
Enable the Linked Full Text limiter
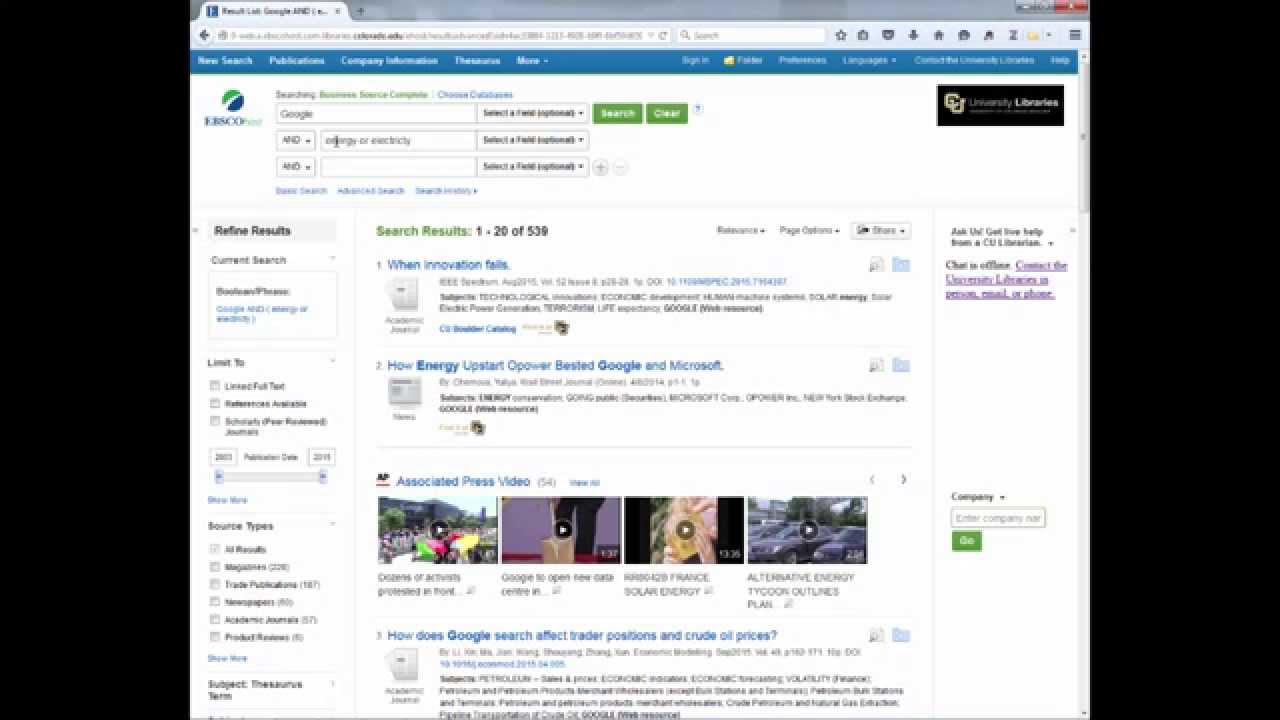tap(215, 386)
